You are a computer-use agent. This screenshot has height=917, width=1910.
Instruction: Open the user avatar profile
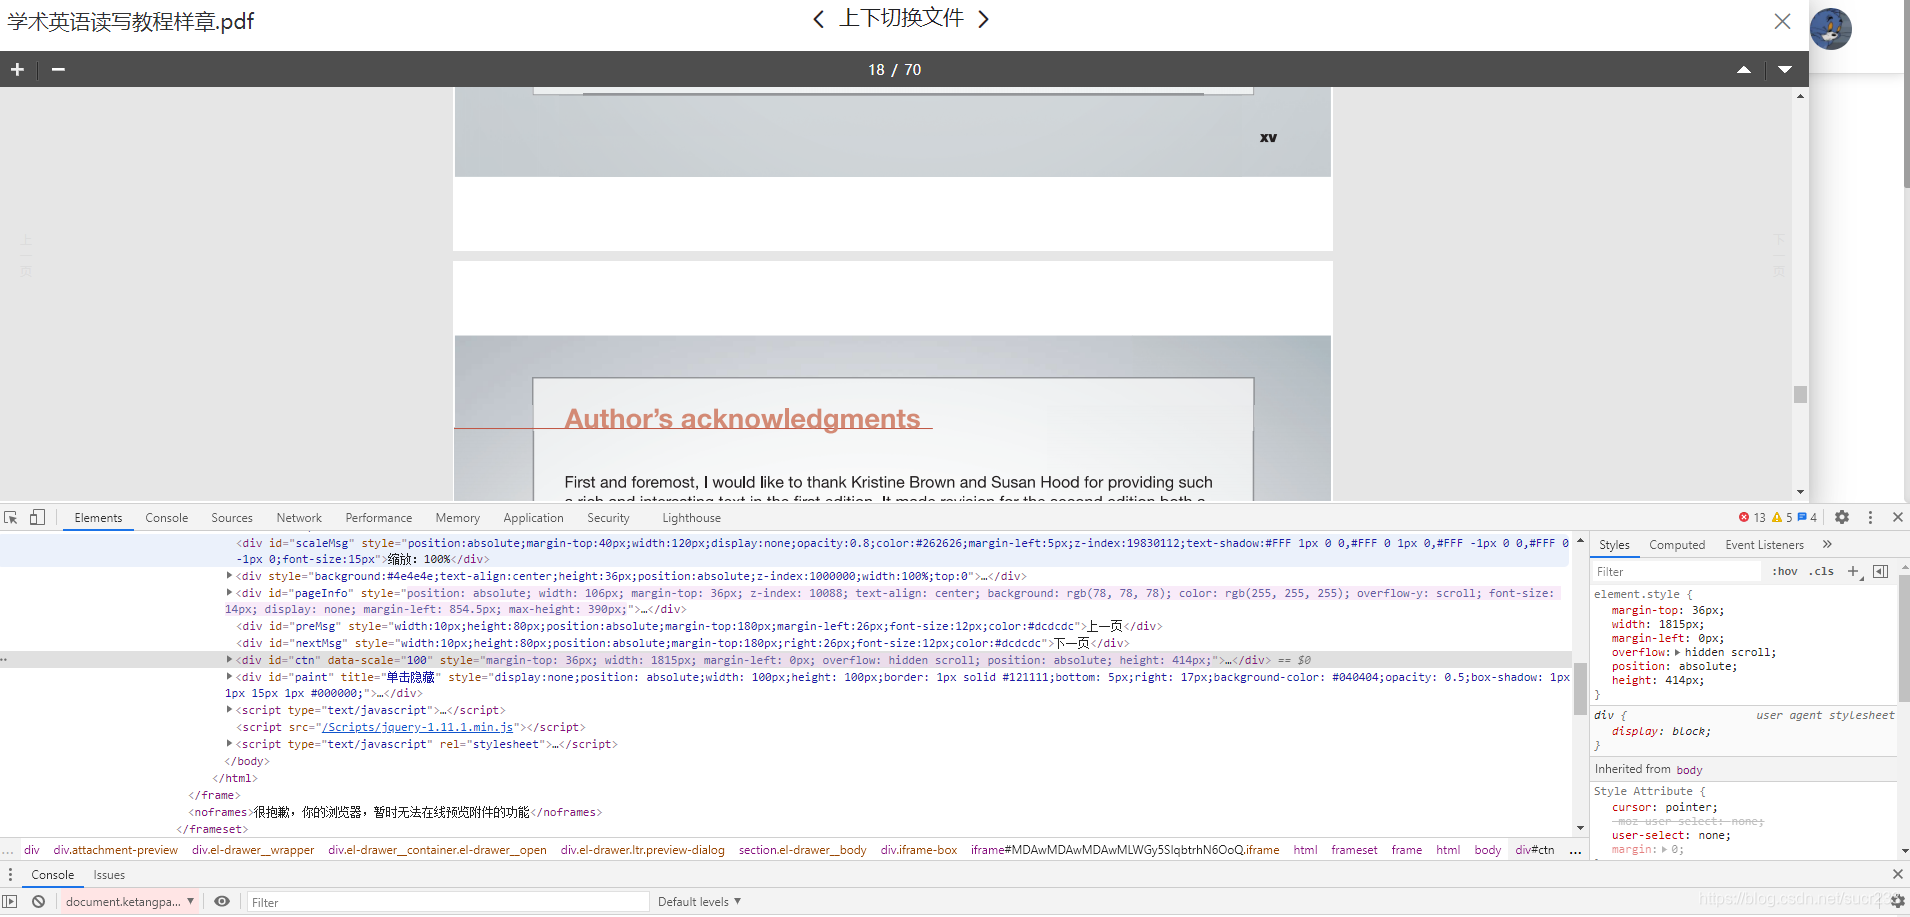coord(1831,29)
